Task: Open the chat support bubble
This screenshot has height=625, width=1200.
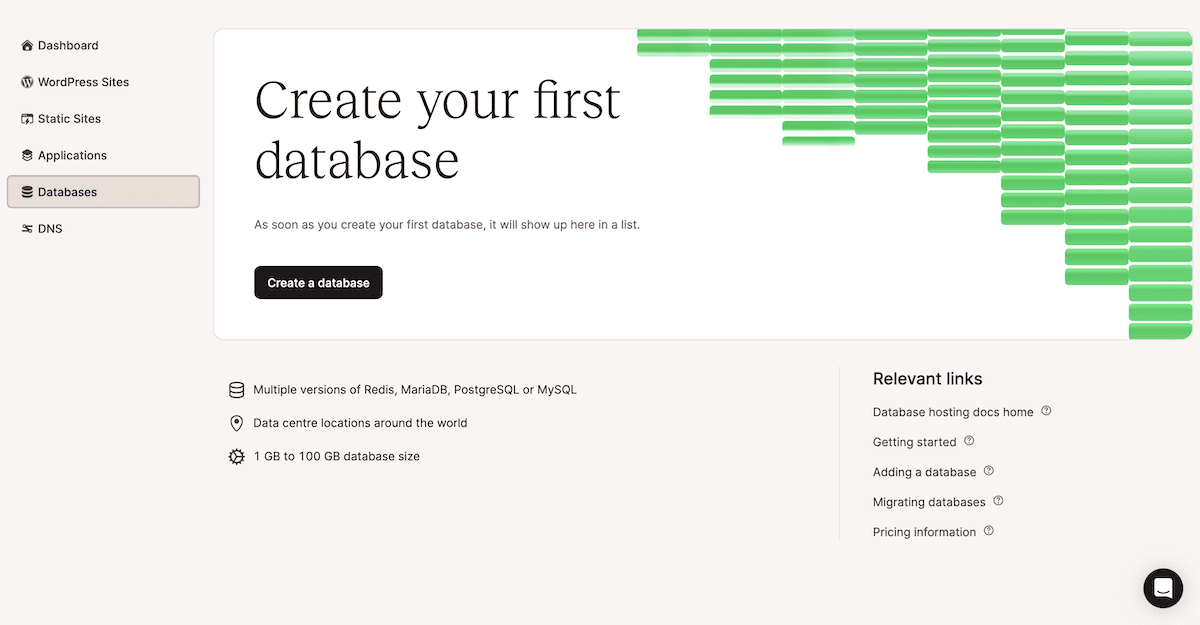Action: tap(1163, 588)
